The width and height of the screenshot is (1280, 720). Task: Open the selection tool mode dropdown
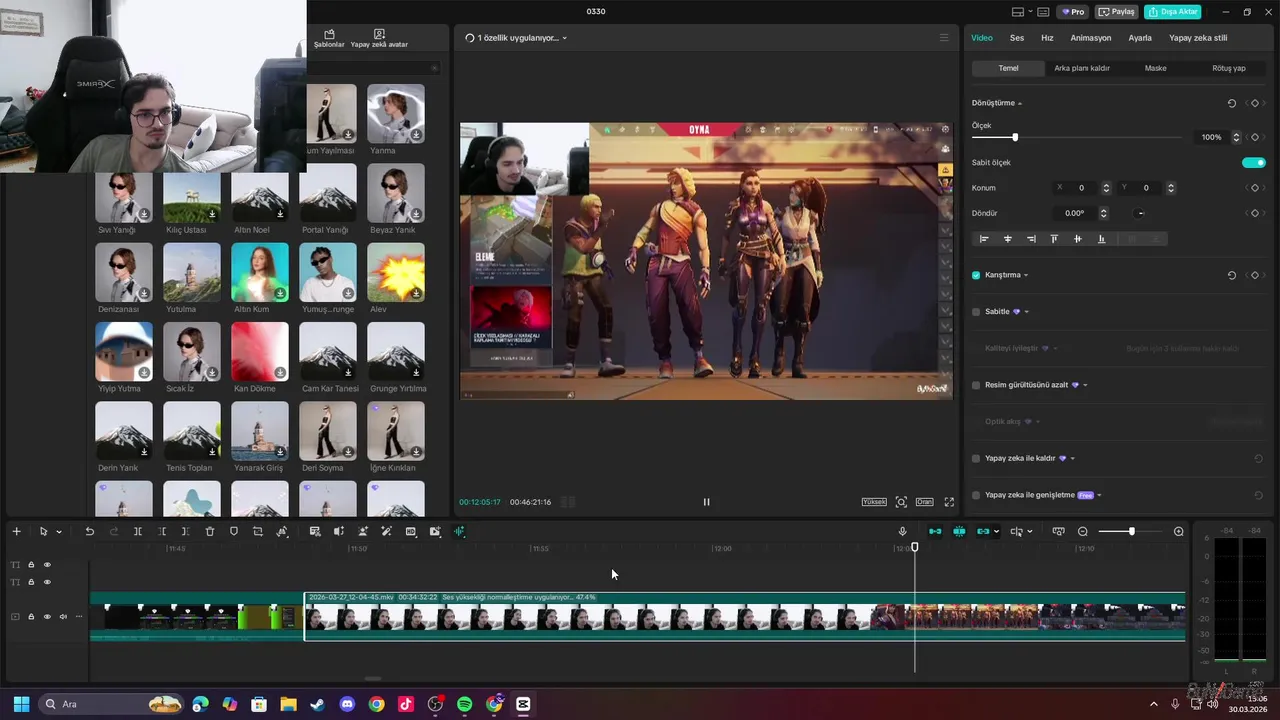(x=59, y=532)
